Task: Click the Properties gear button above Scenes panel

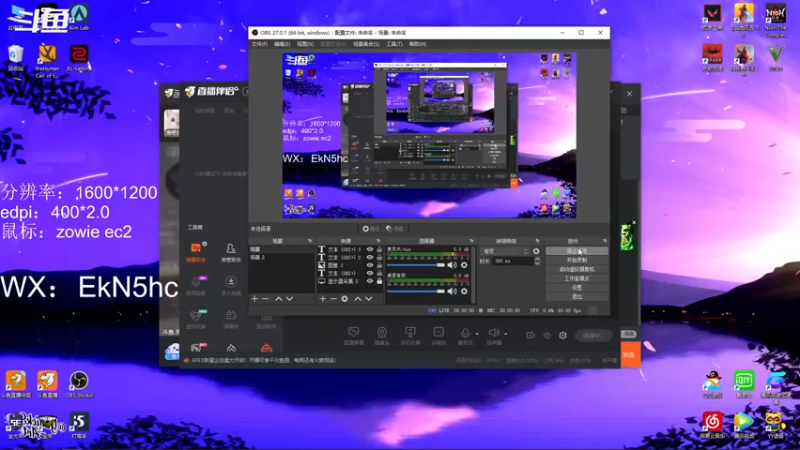Action: coord(371,229)
